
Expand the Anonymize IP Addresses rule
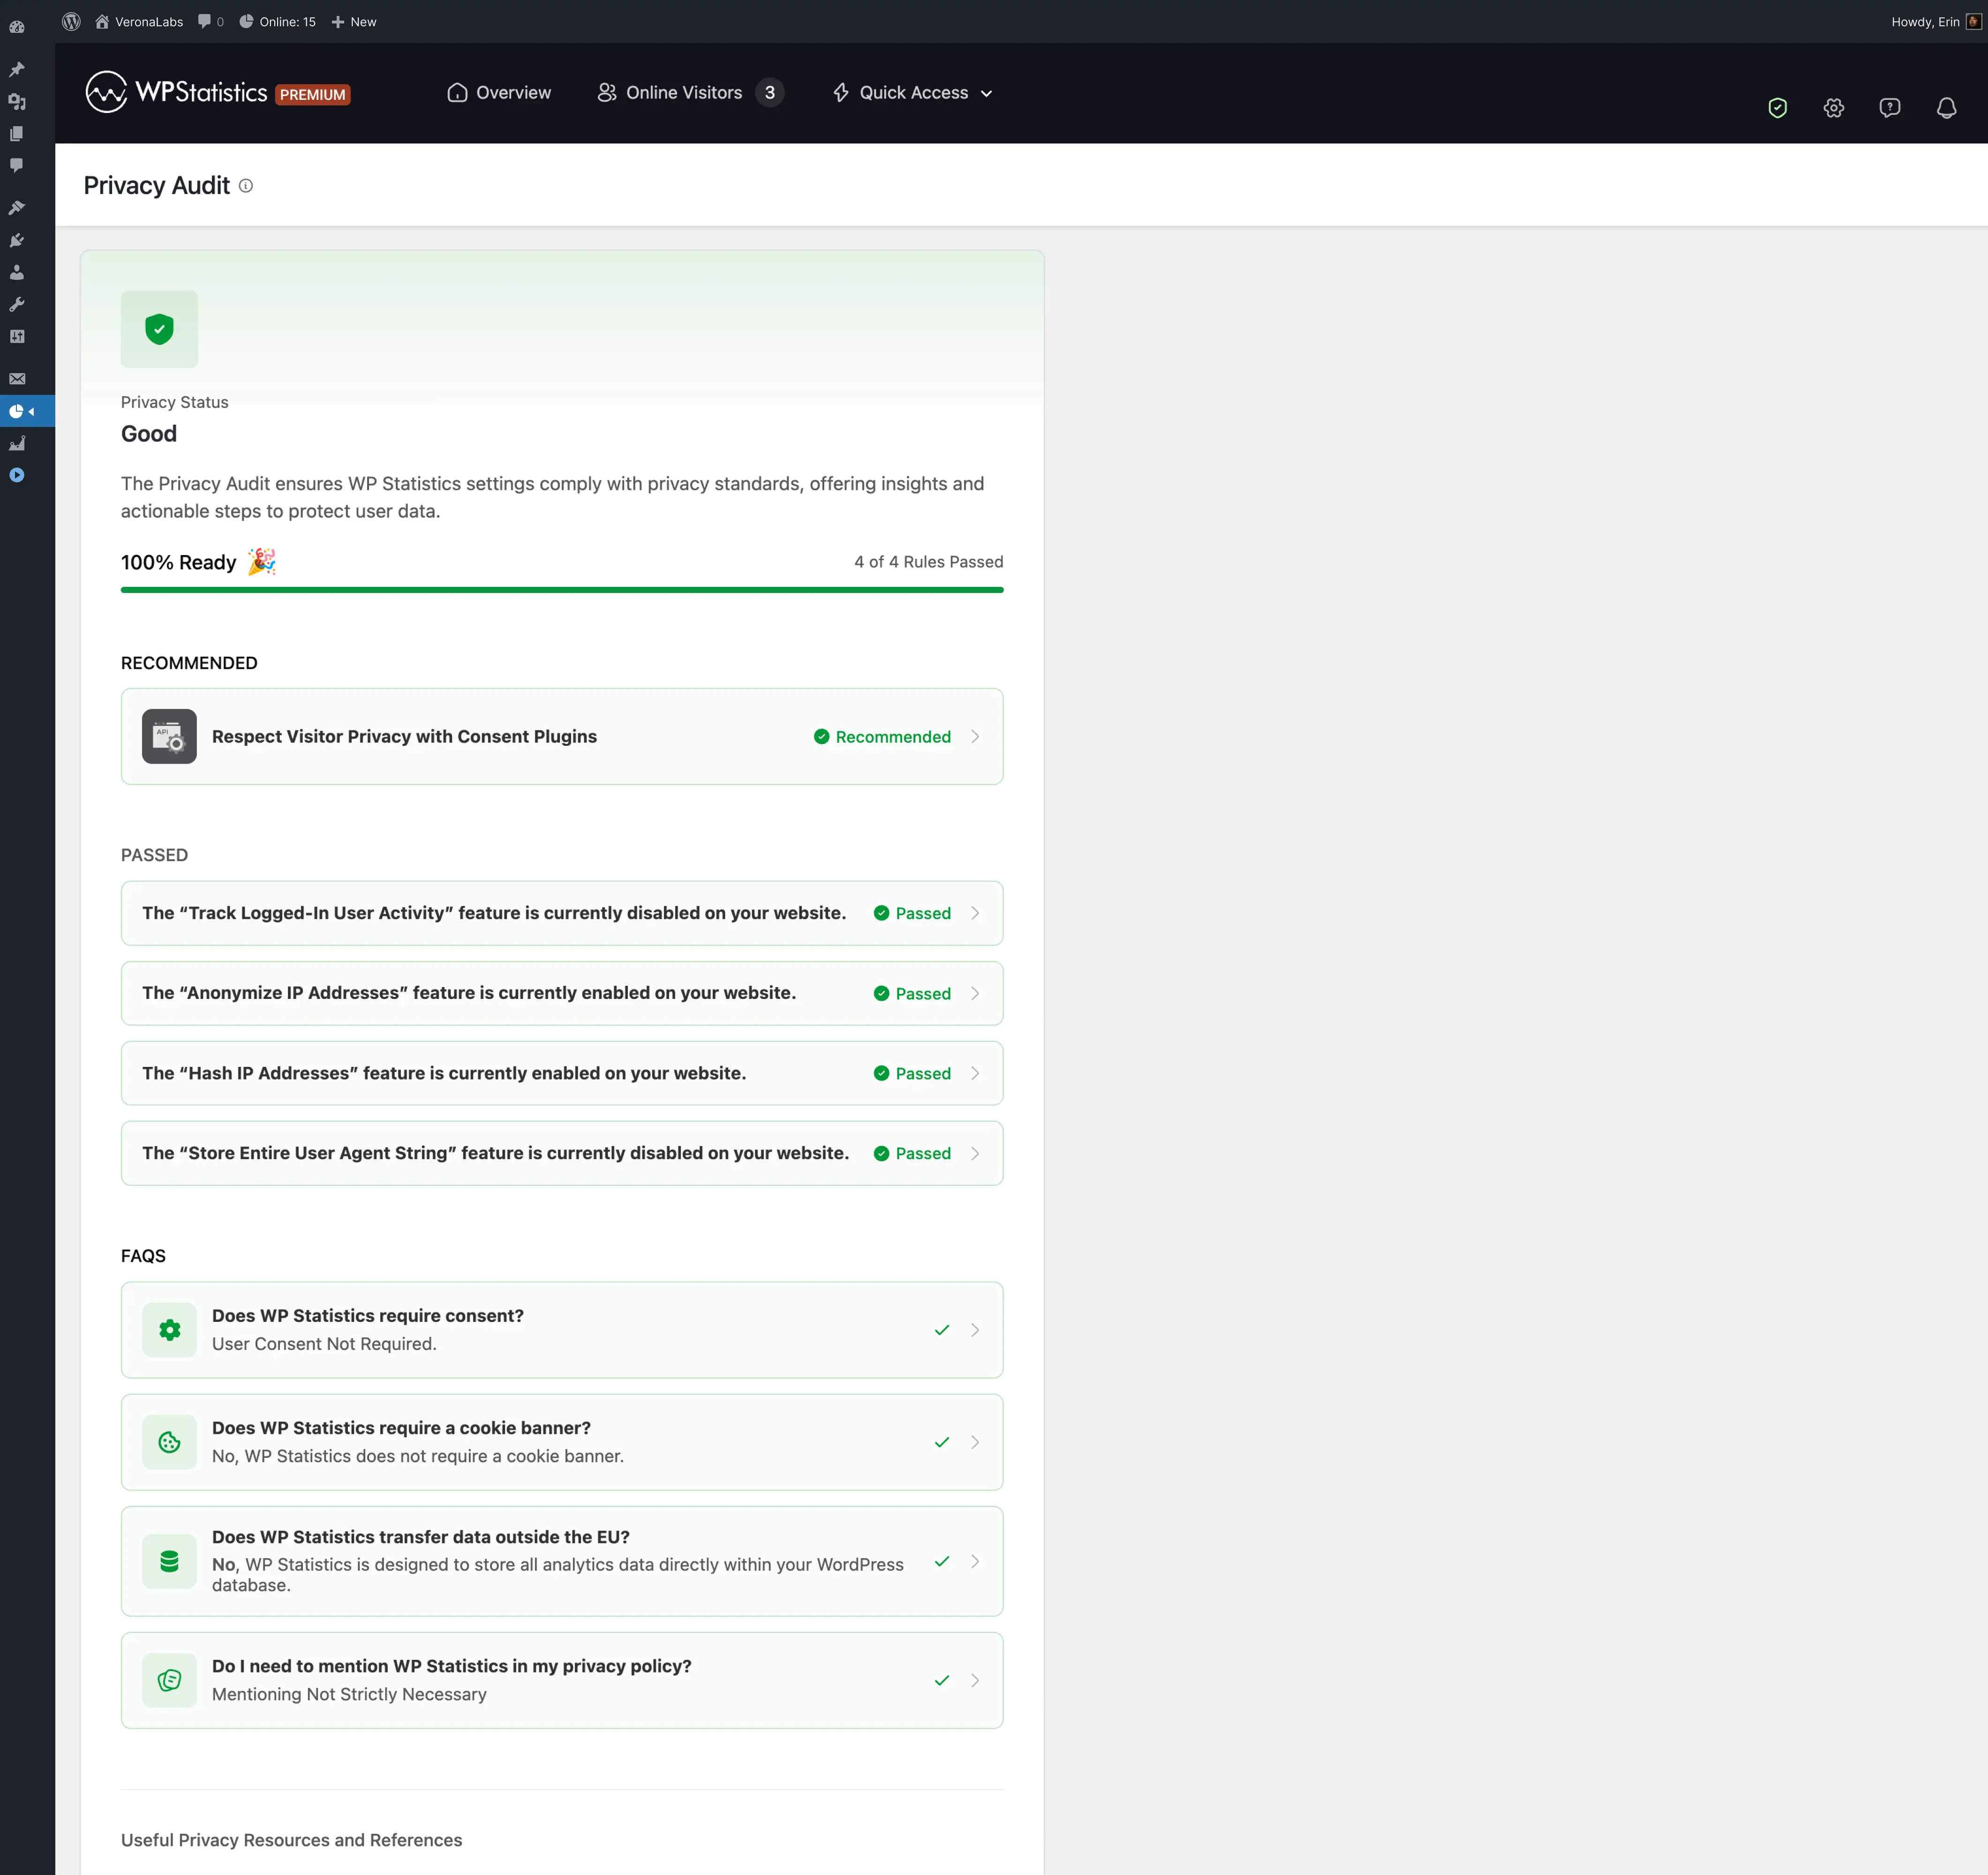561,993
